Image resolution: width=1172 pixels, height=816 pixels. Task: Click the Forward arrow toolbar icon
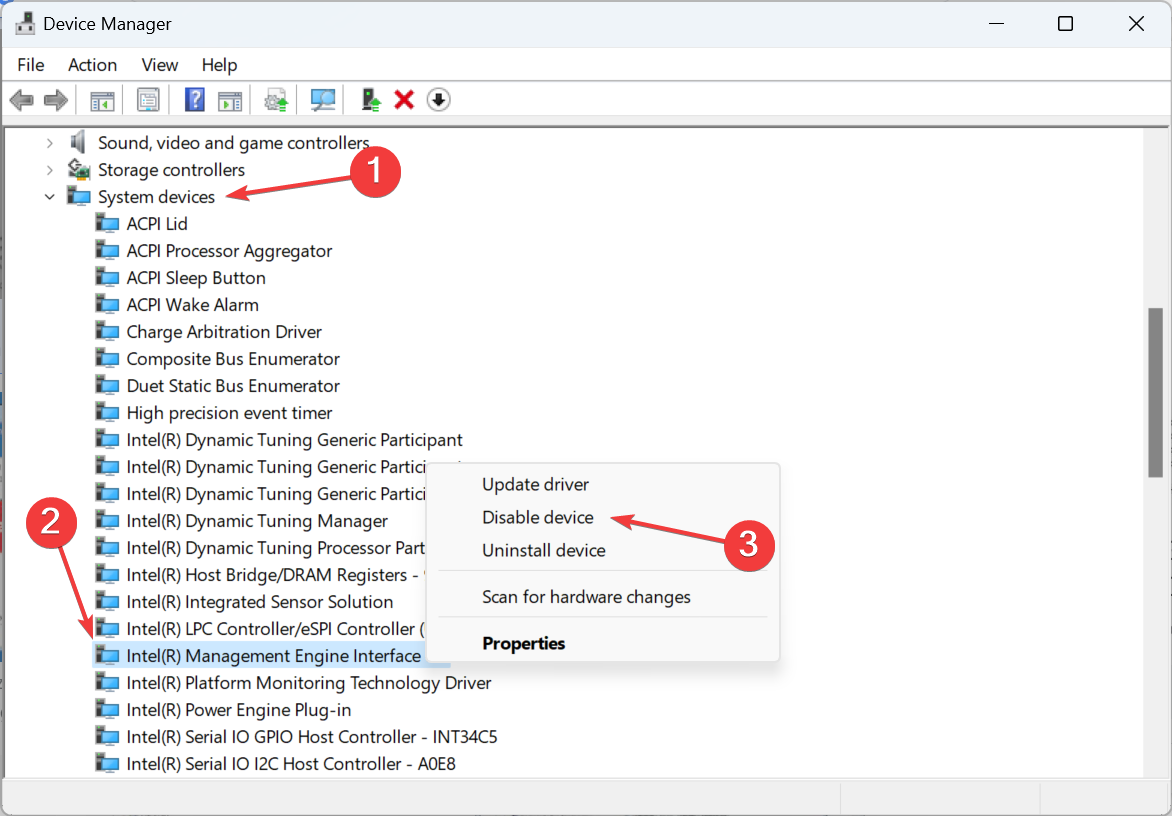pos(56,99)
